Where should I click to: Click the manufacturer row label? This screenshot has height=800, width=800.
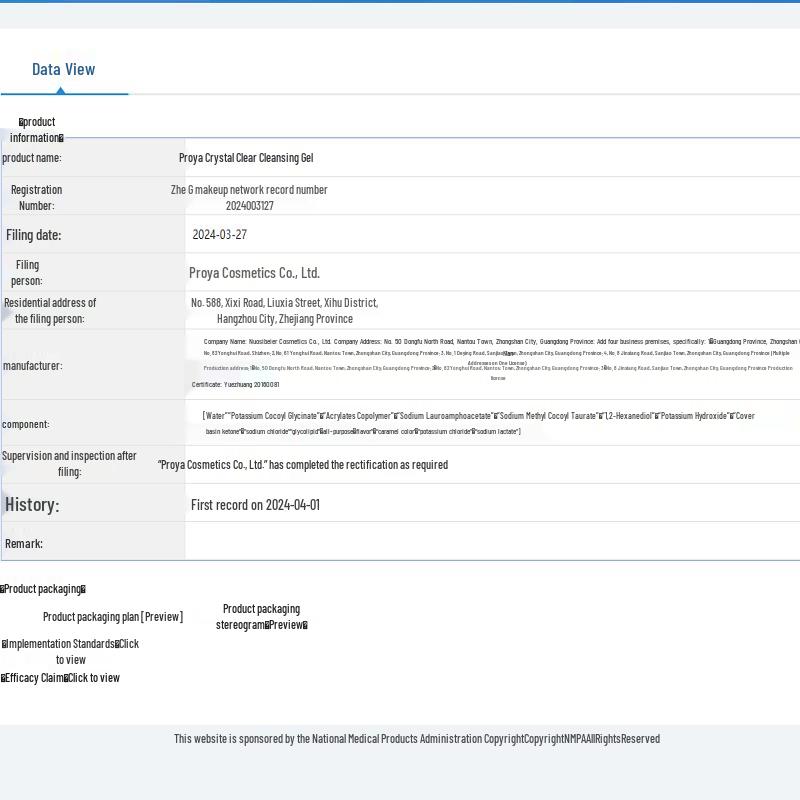click(32, 366)
